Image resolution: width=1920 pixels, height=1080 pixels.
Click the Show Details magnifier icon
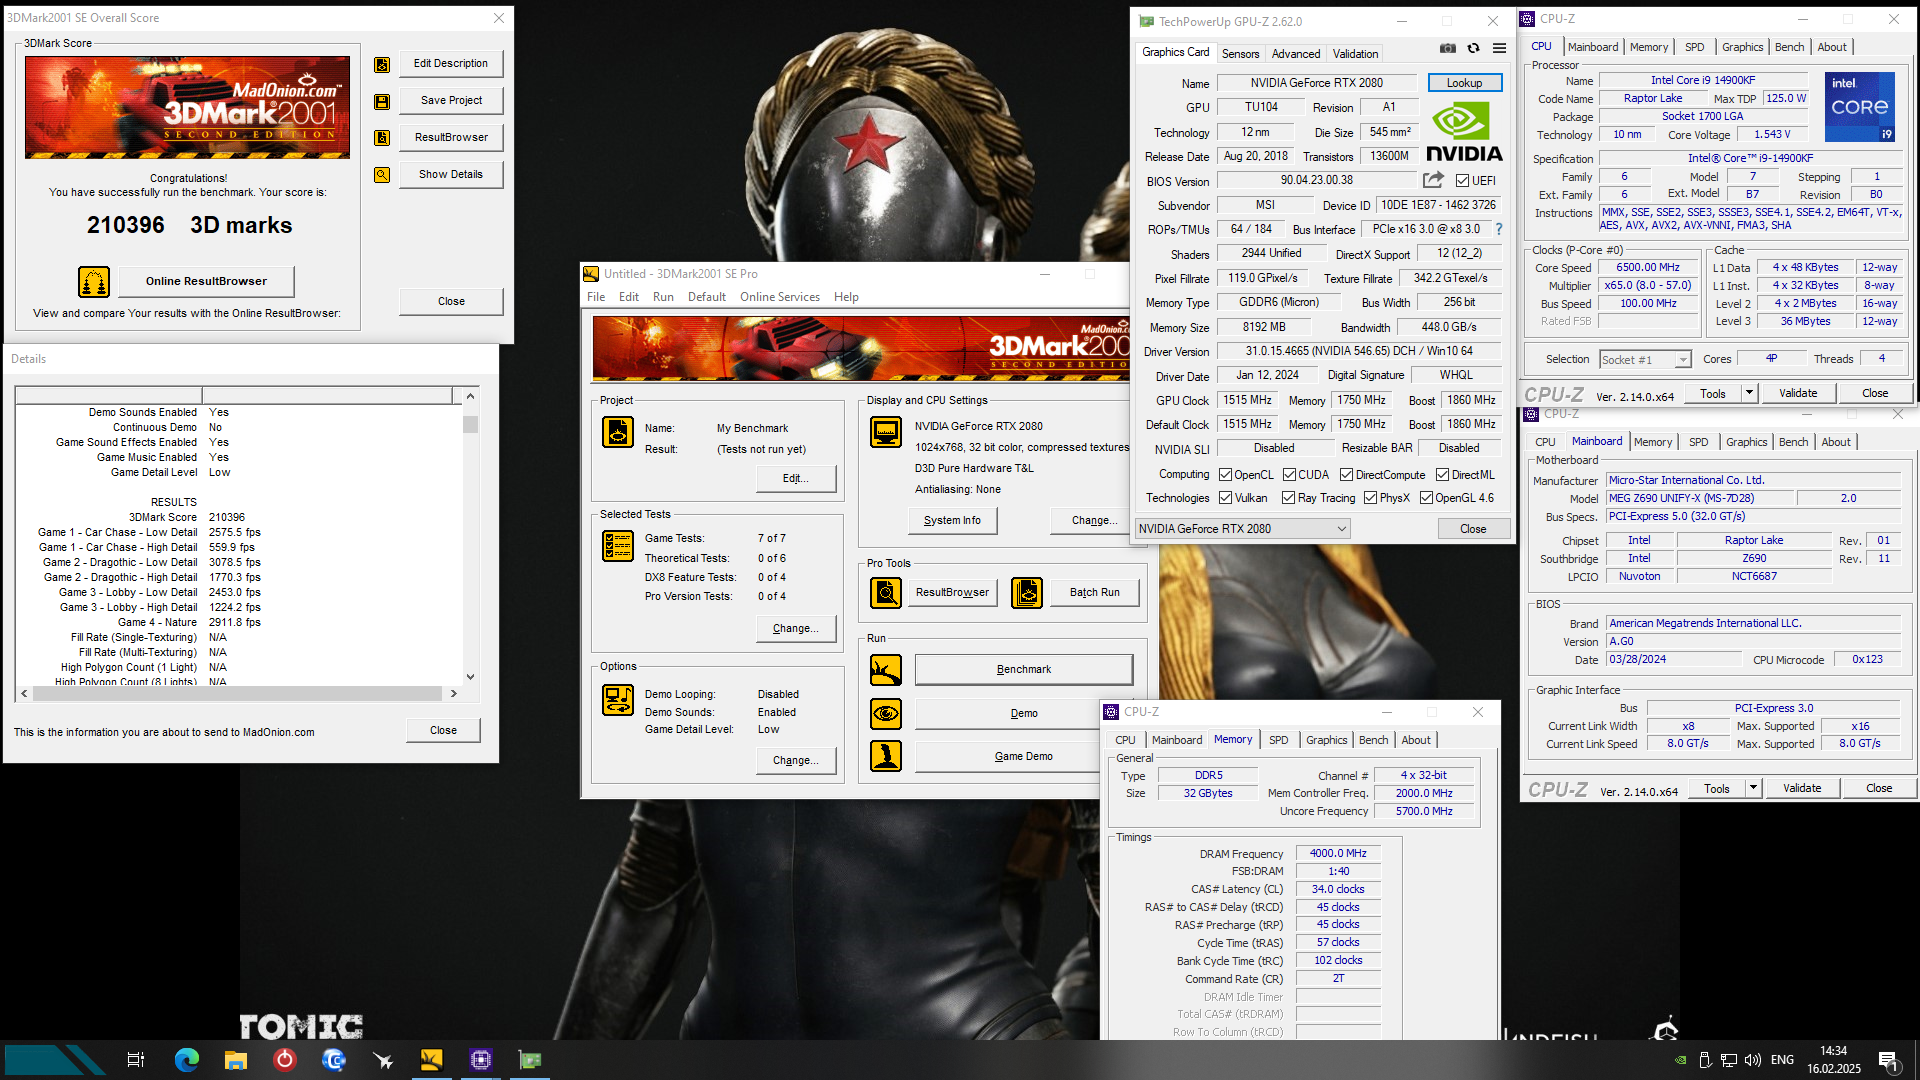coord(382,175)
